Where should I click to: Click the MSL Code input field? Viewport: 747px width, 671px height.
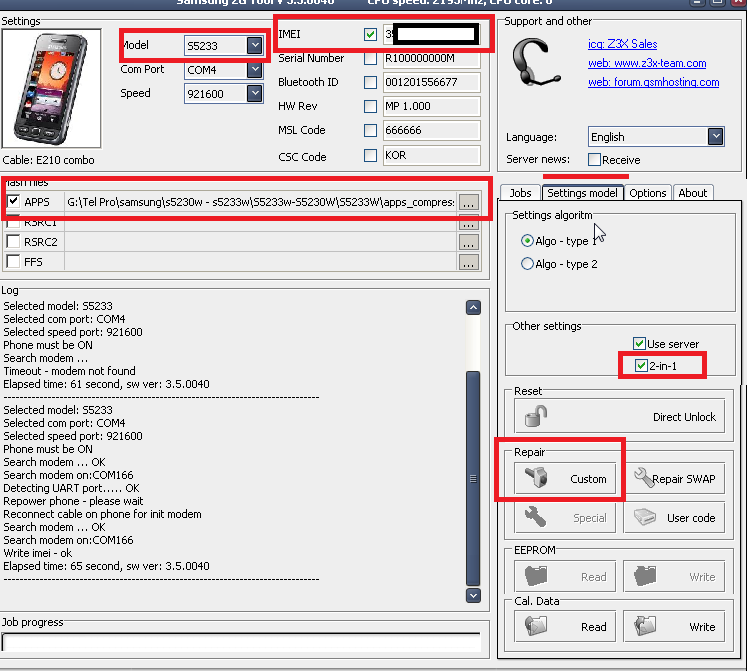(432, 130)
